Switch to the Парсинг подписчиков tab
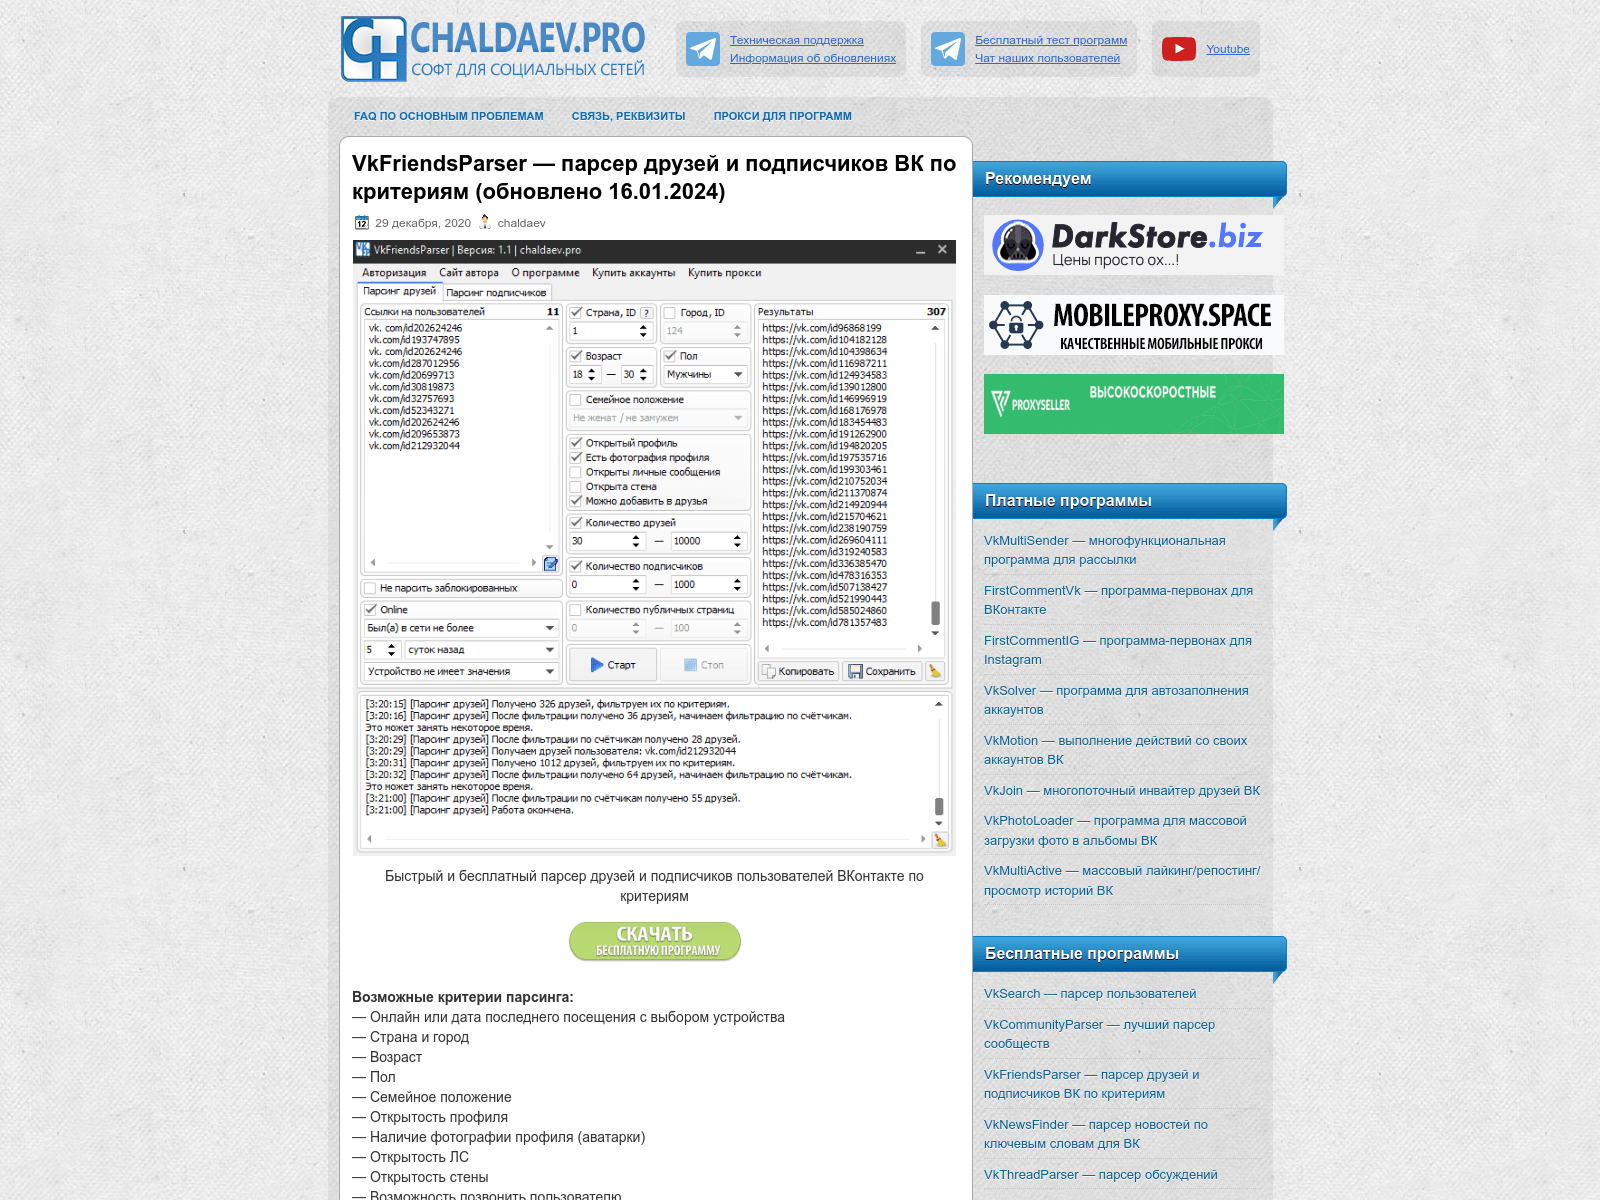This screenshot has height=1200, width=1600. click(496, 293)
